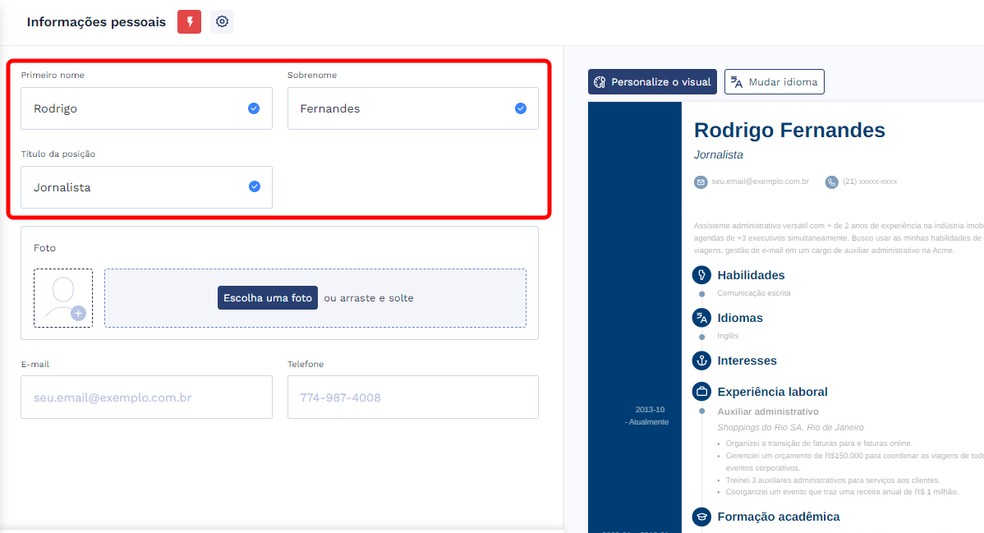Screen dimensions: 984x533
Task: Click the Idiomas heading in the preview
Action: [740, 318]
